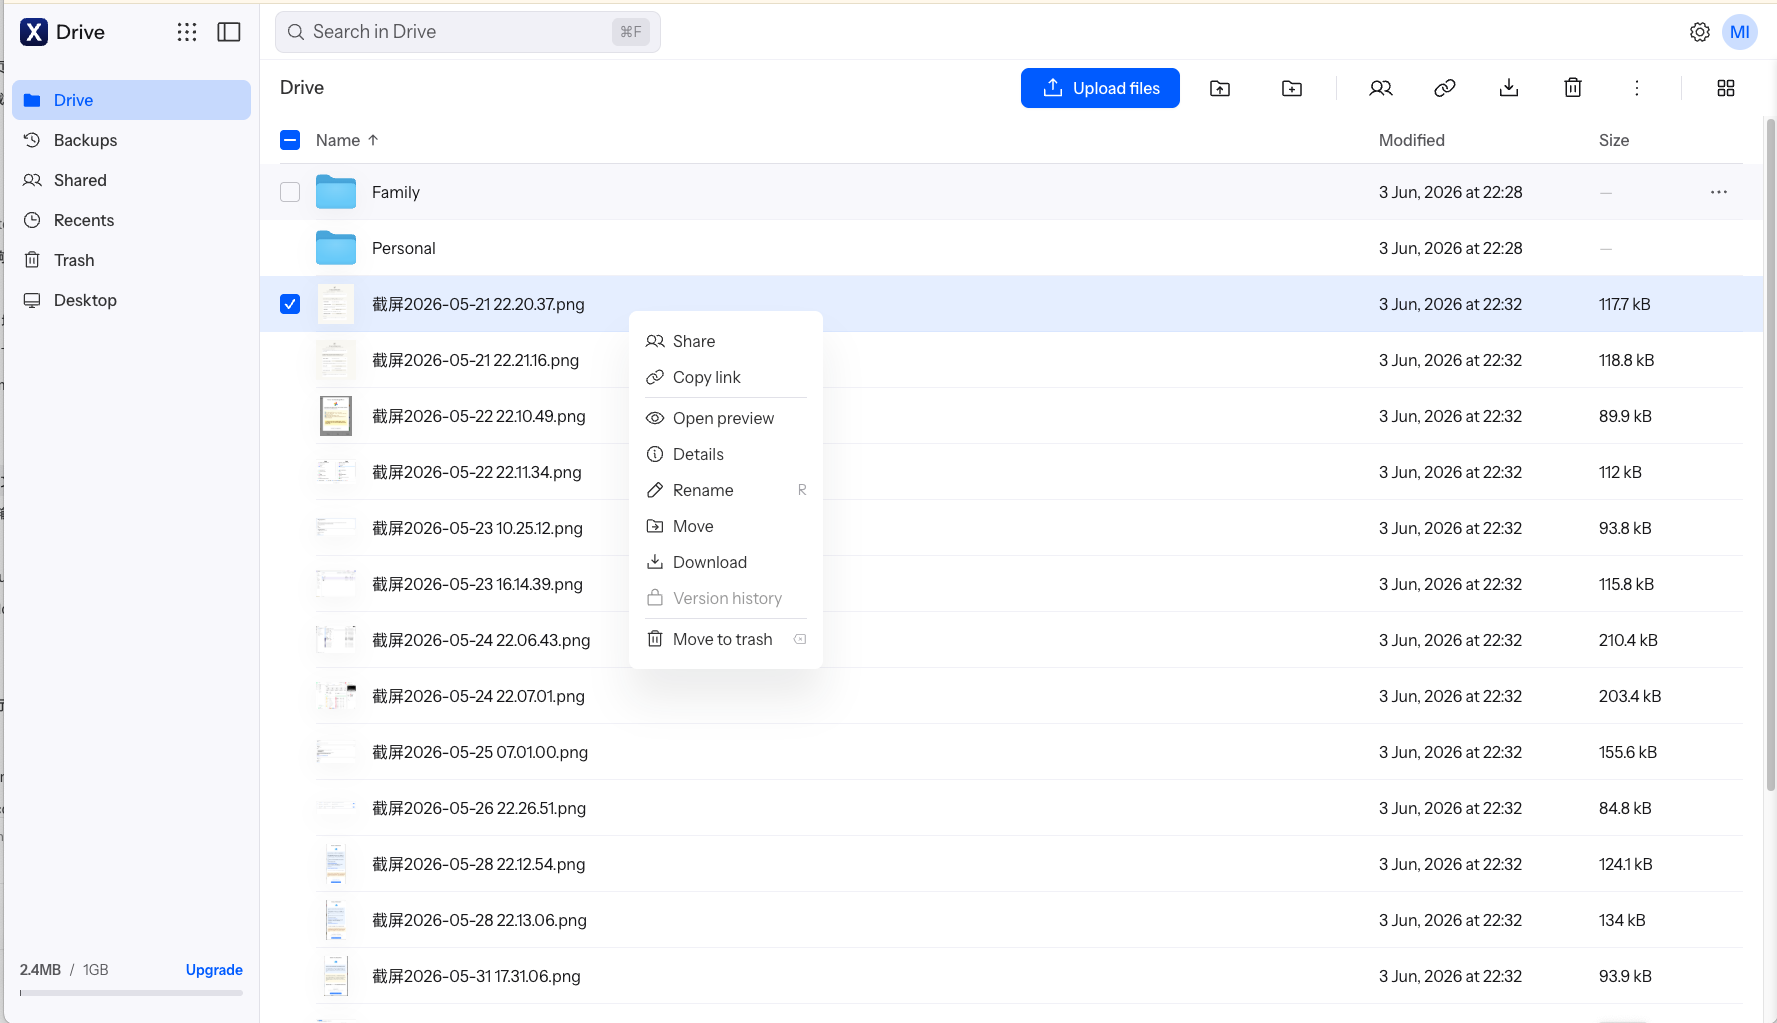Screen dimensions: 1777x1023
Task: Click the ⌘F shortcut badge in search
Action: [631, 32]
